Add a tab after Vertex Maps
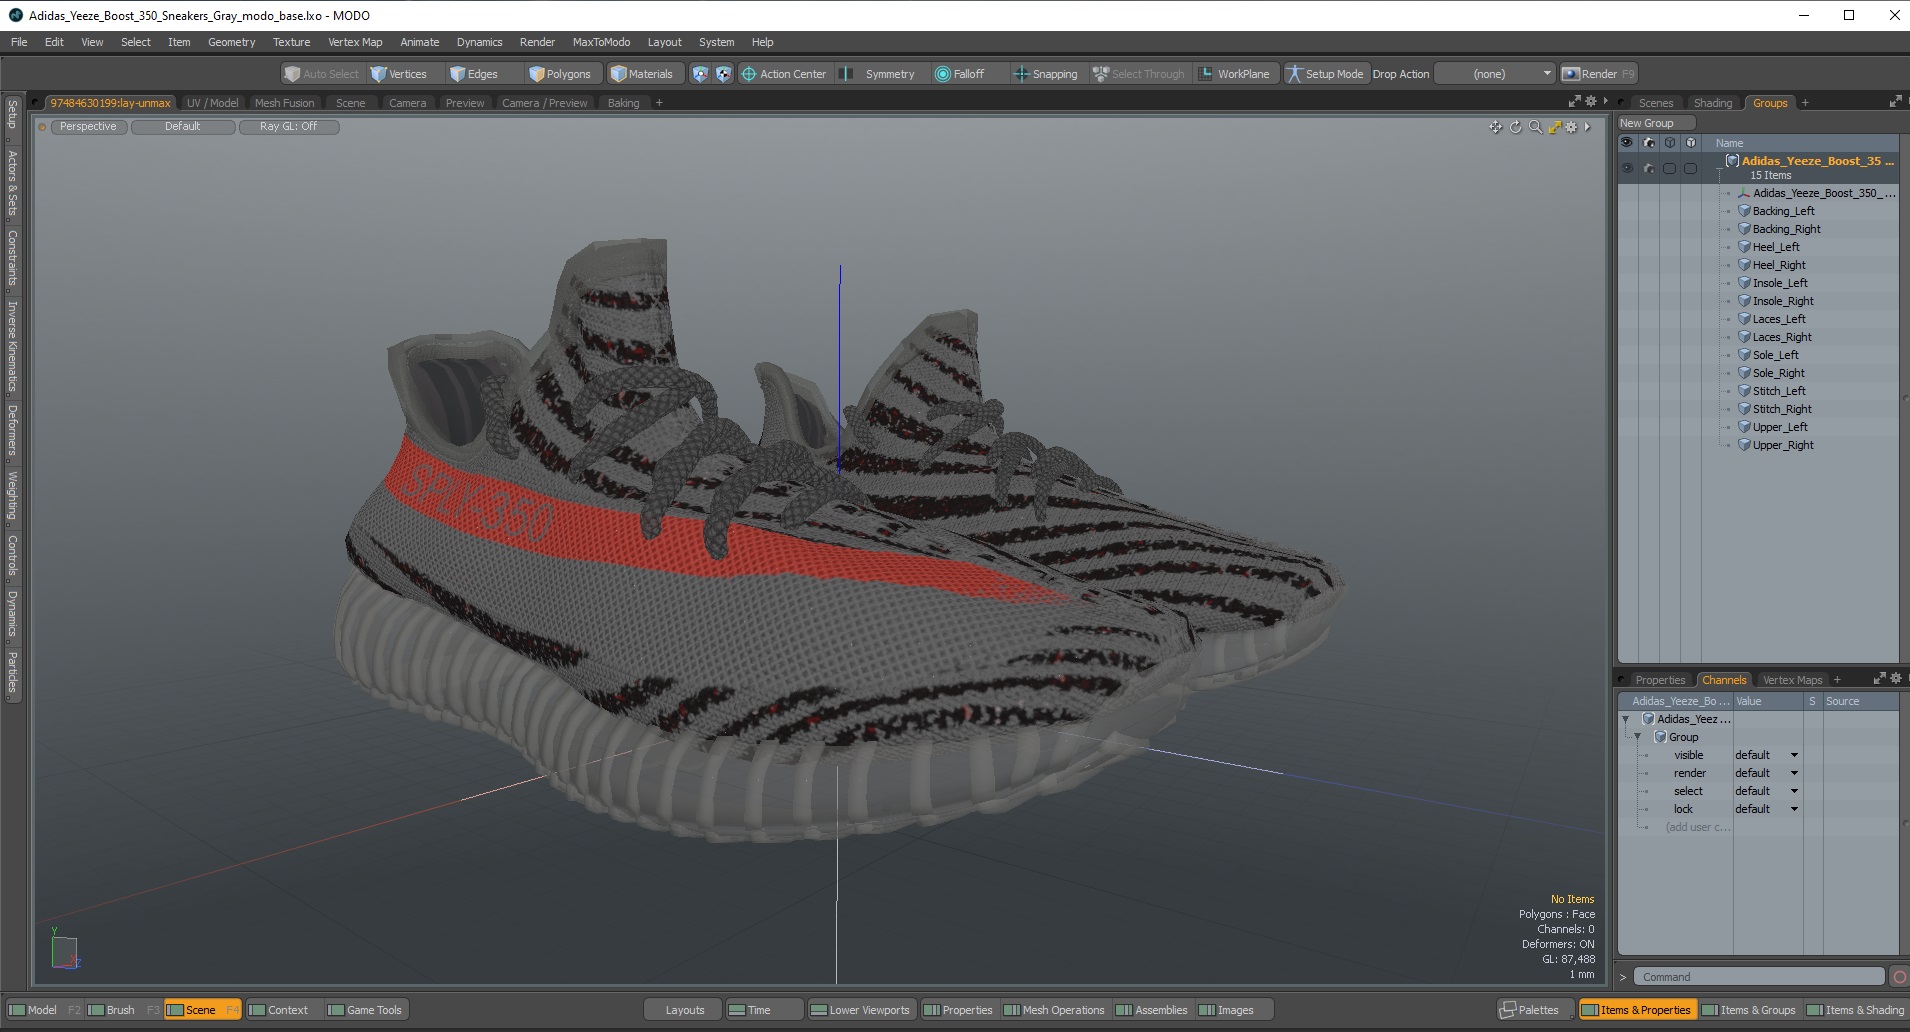1910x1032 pixels. pos(1837,680)
